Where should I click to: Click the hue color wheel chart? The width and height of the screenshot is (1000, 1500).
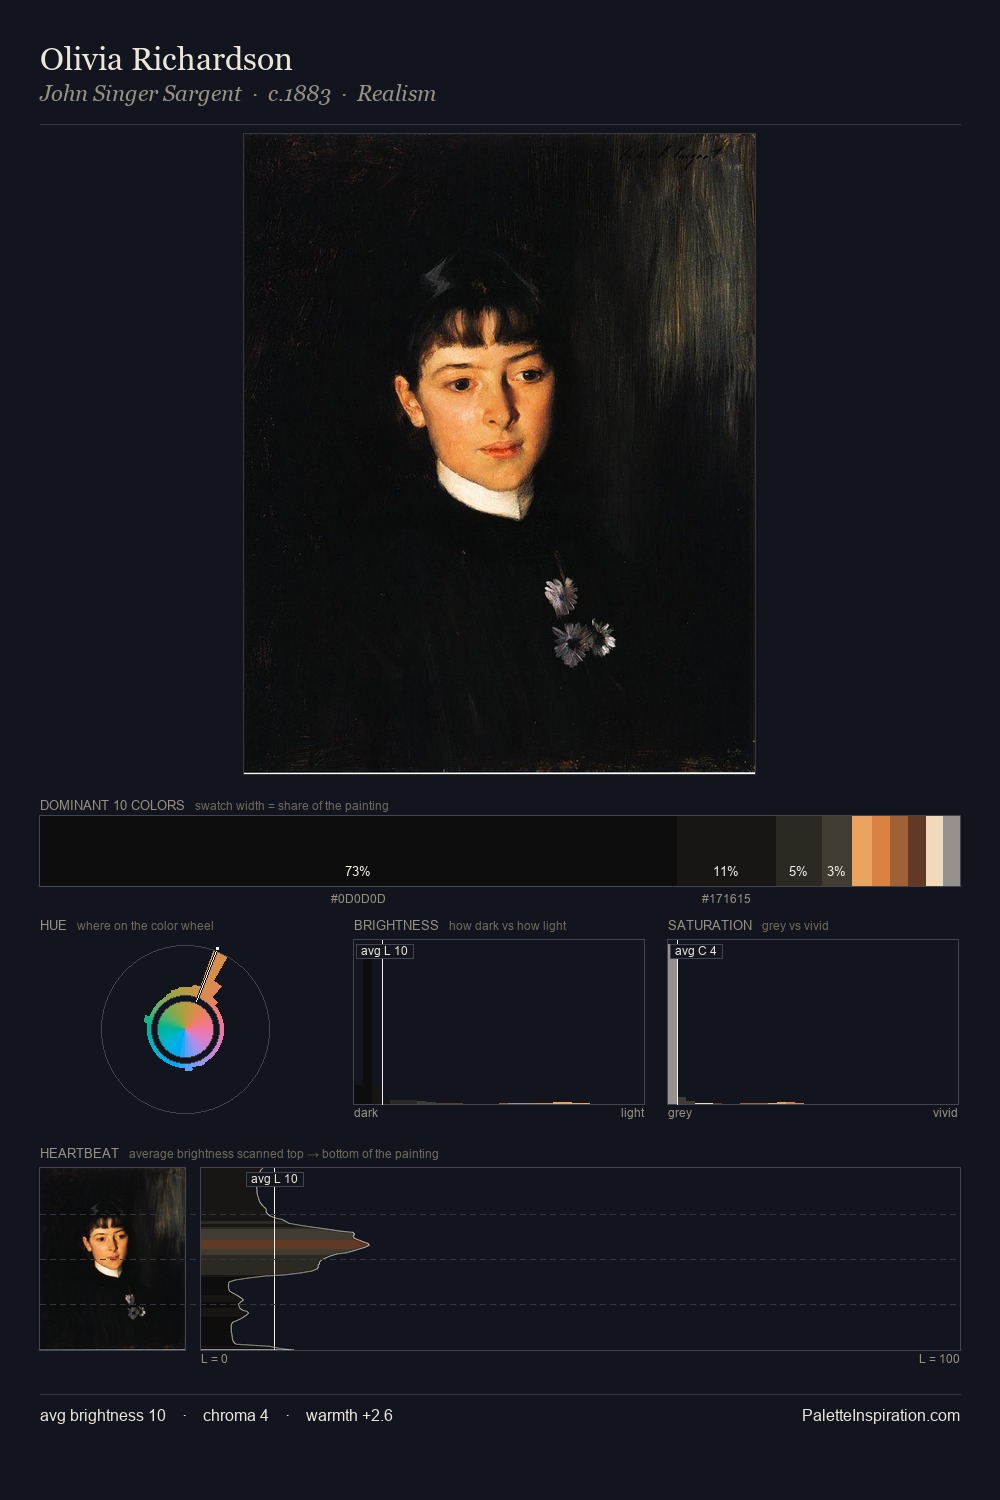(x=185, y=1029)
